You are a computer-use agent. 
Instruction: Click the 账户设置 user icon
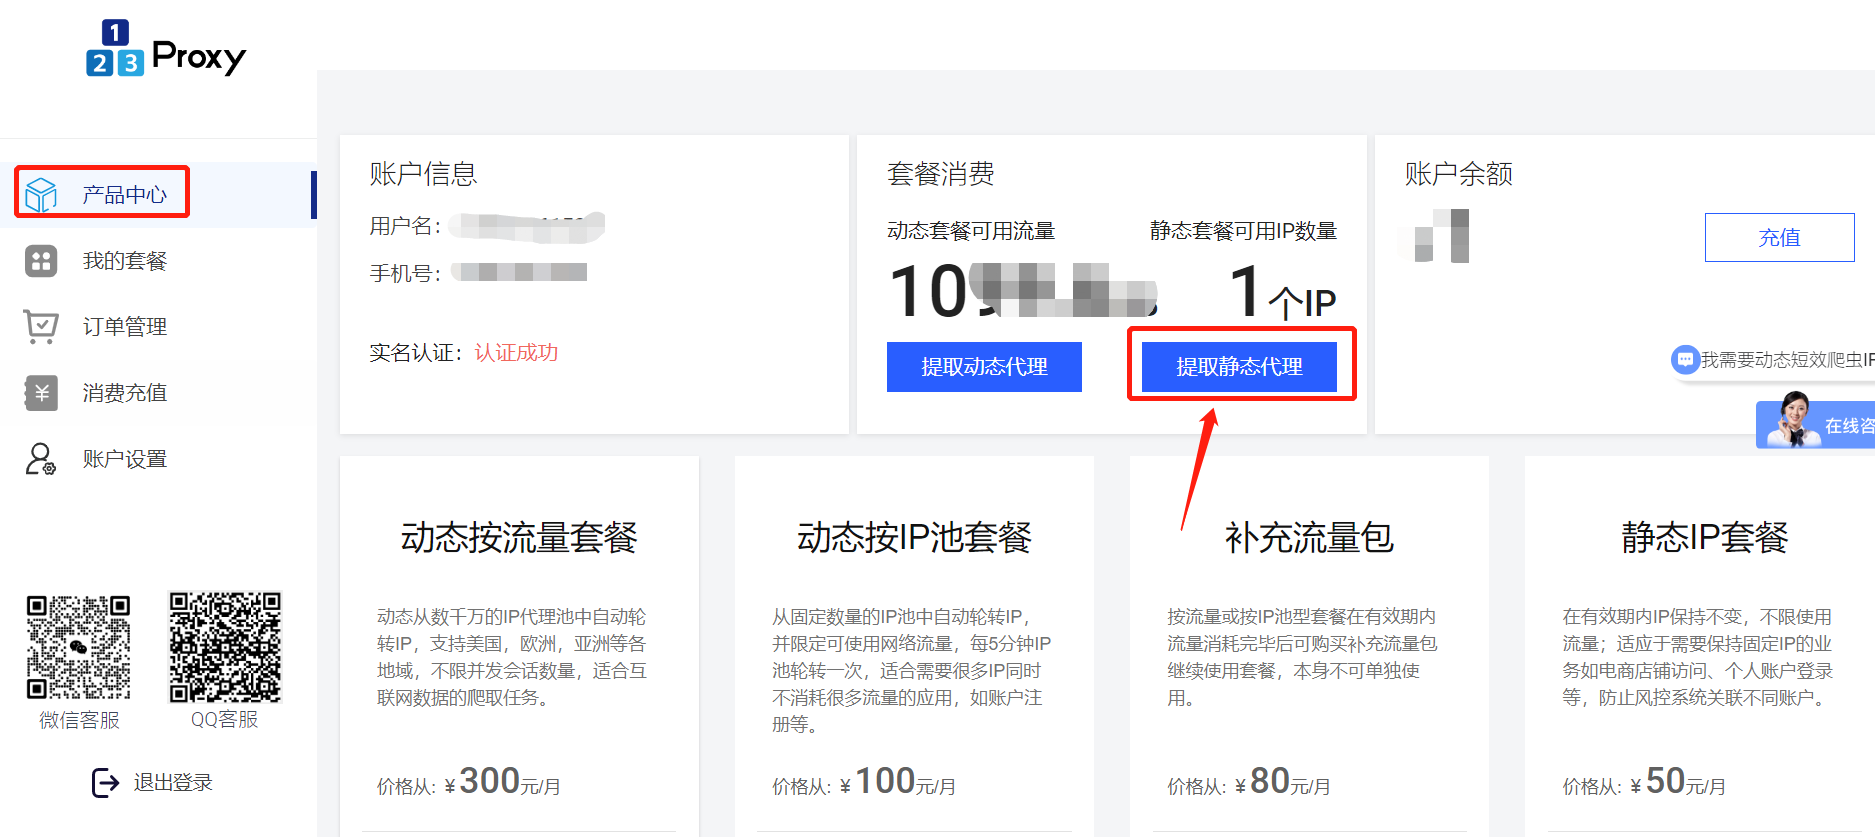click(41, 459)
